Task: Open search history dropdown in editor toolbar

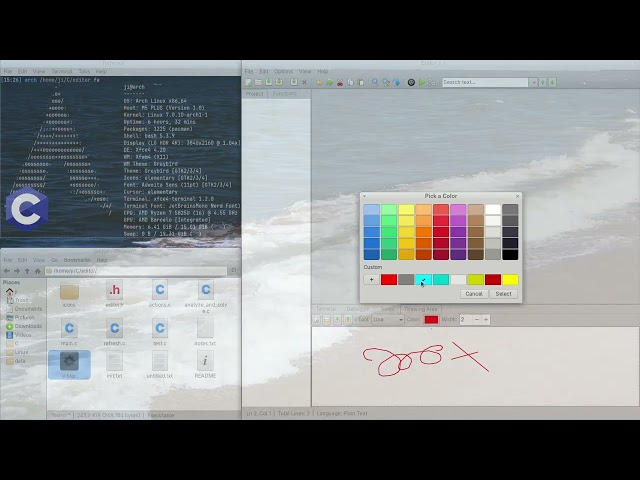Action: [533, 82]
